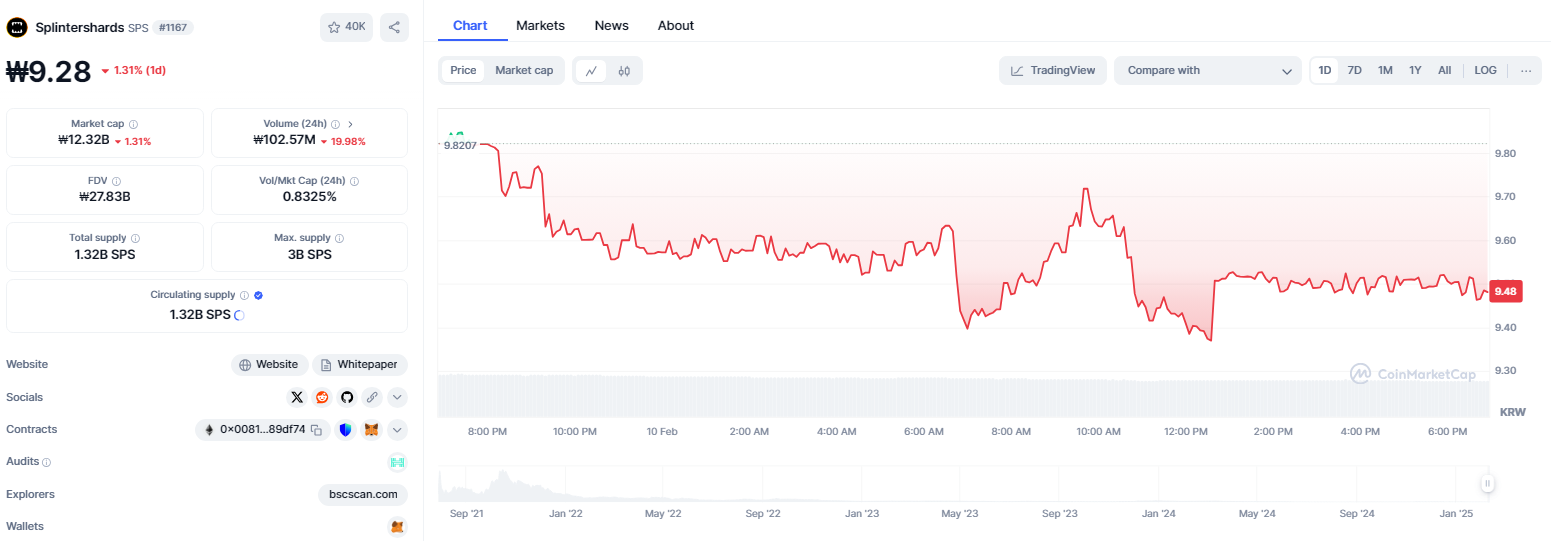This screenshot has width=1551, height=541.
Task: Share this coin page via share icon
Action: coord(394,27)
